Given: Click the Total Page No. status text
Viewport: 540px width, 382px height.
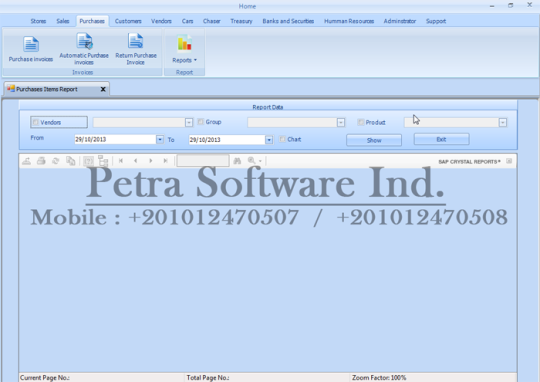Looking at the screenshot, I should pos(208,378).
